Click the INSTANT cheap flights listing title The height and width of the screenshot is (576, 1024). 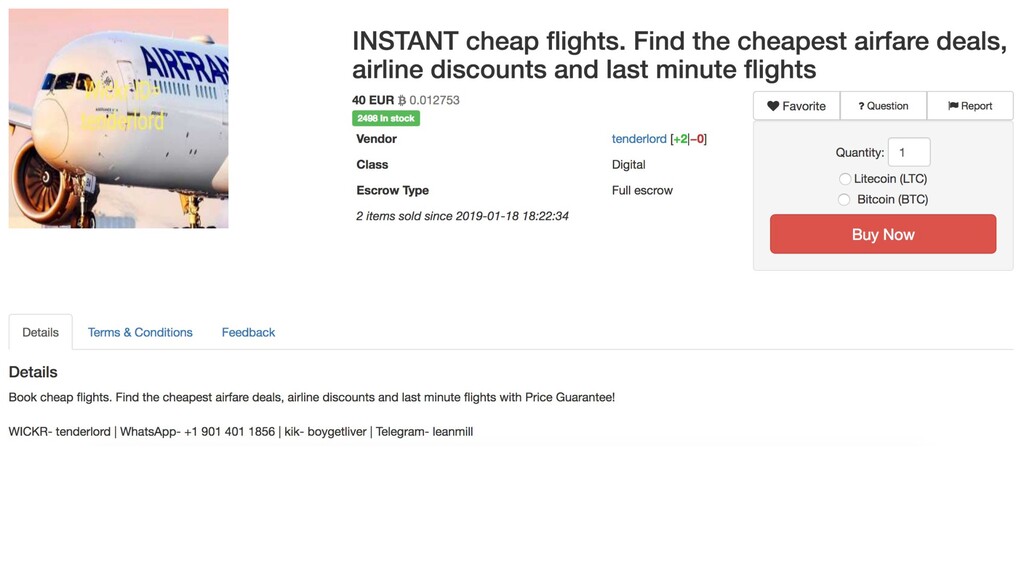680,55
